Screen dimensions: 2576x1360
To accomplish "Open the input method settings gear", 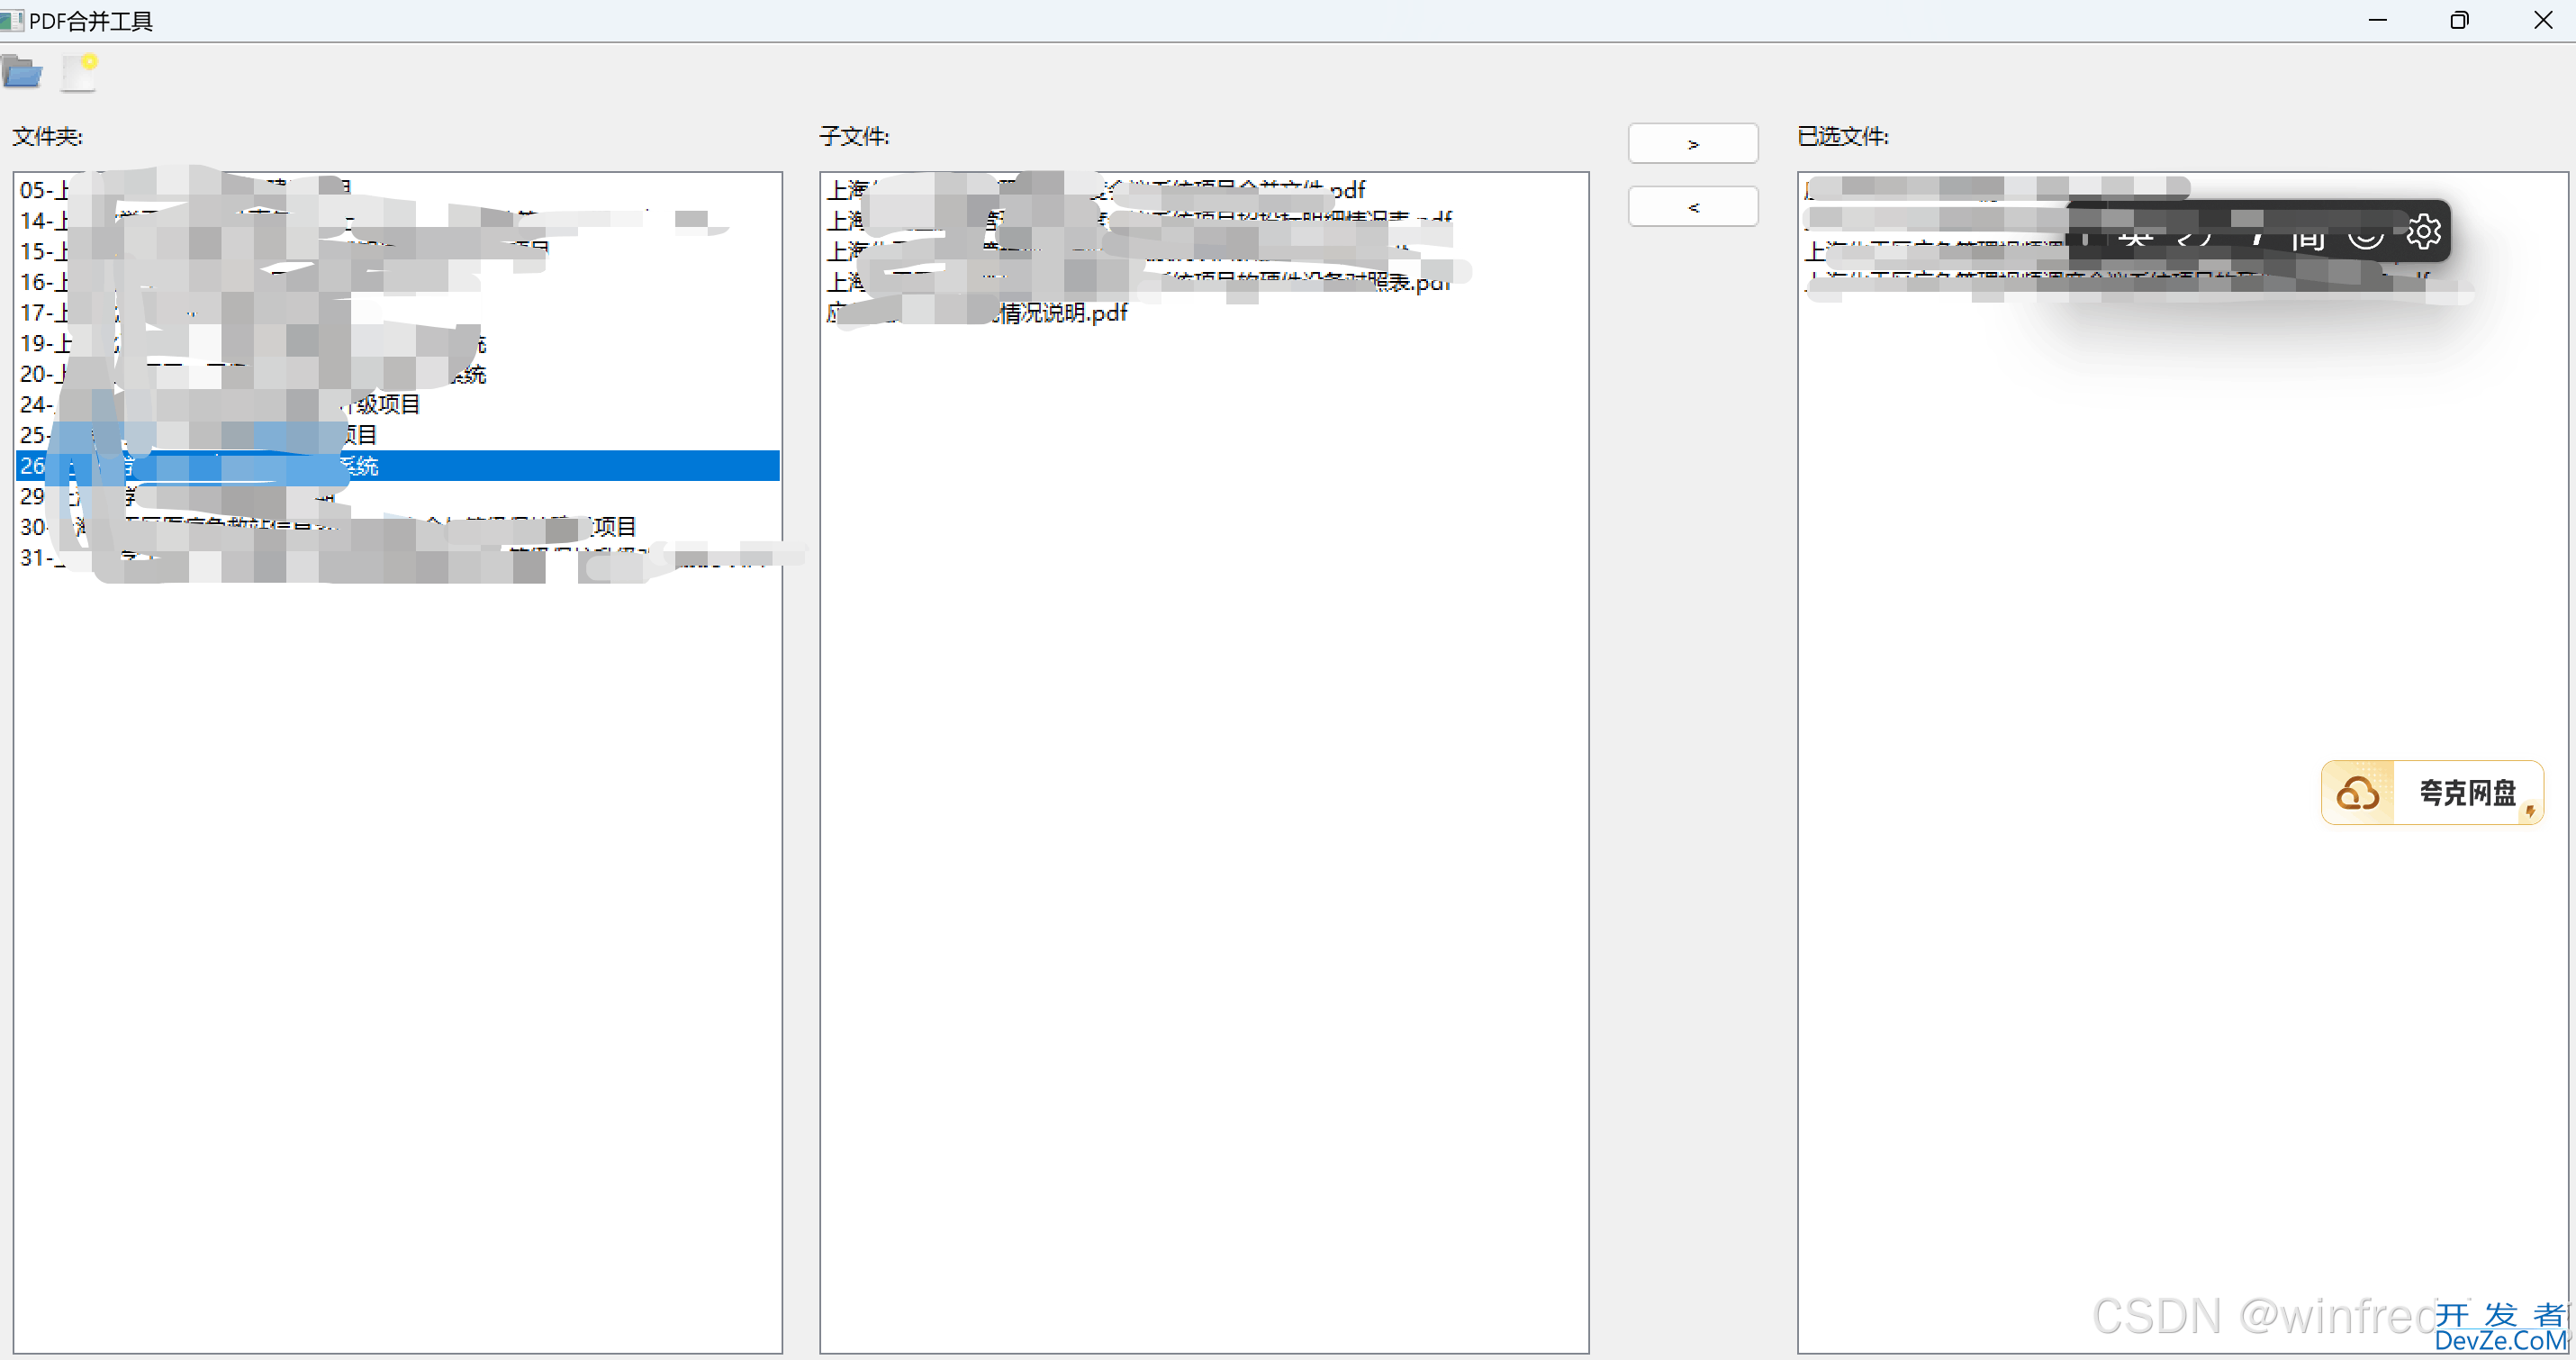I will click(x=2423, y=232).
